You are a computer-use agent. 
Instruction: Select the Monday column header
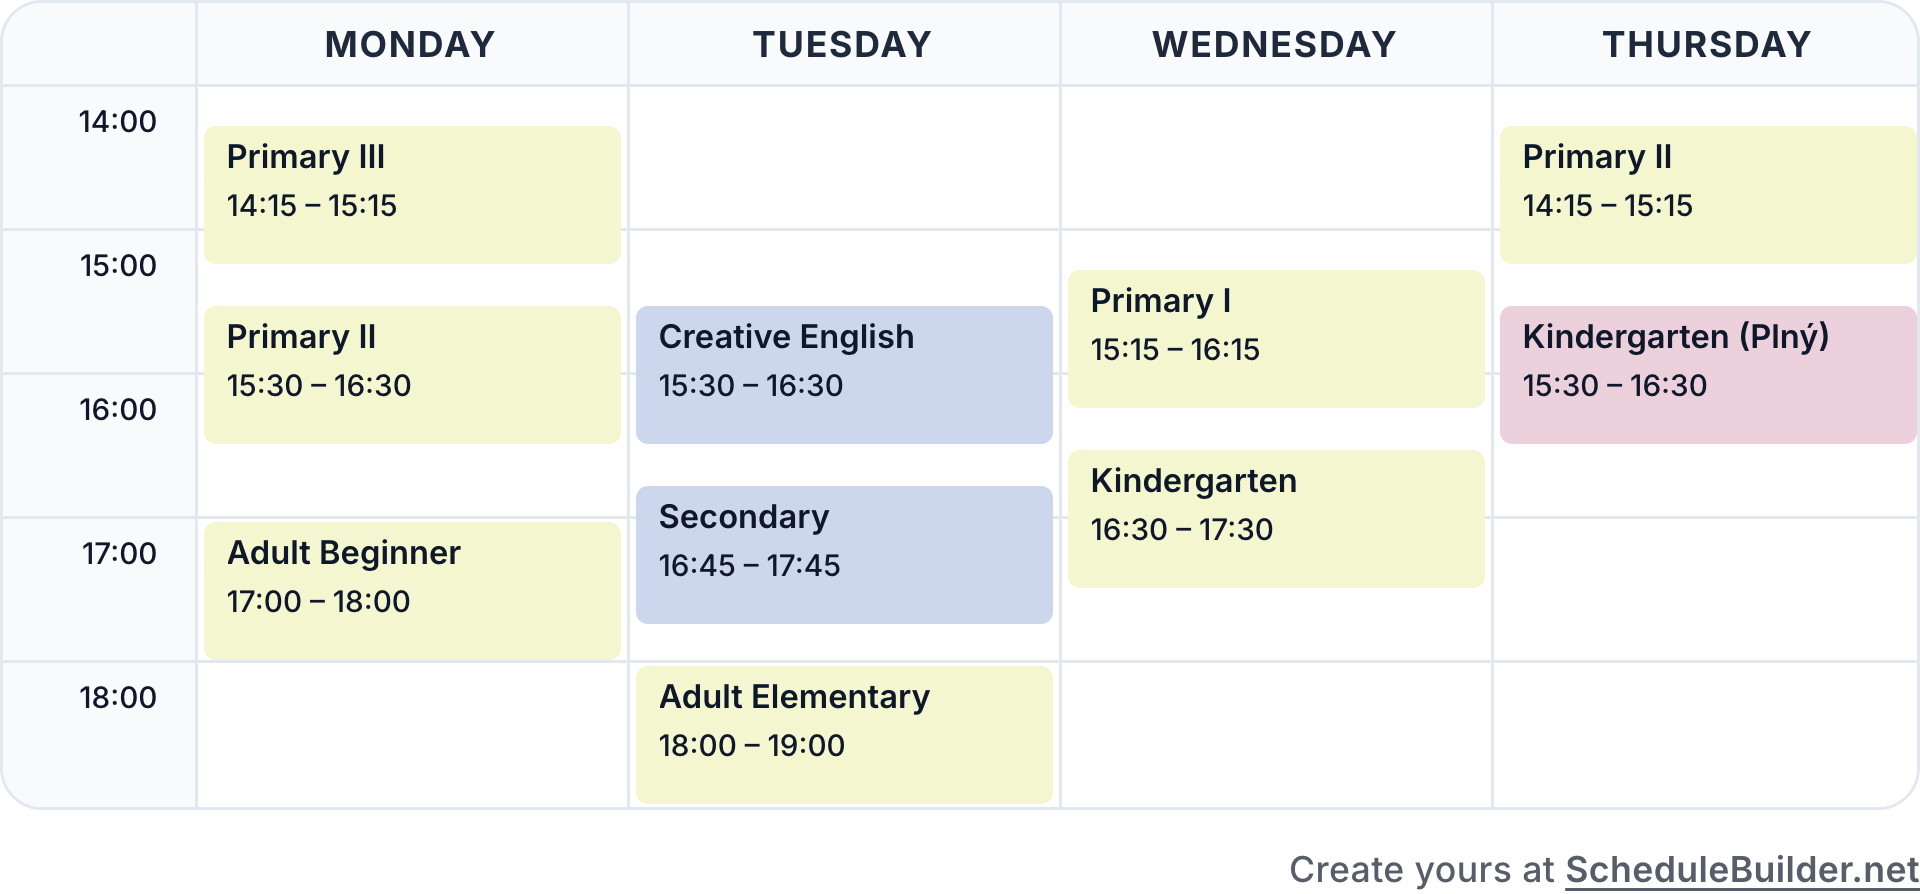[411, 44]
